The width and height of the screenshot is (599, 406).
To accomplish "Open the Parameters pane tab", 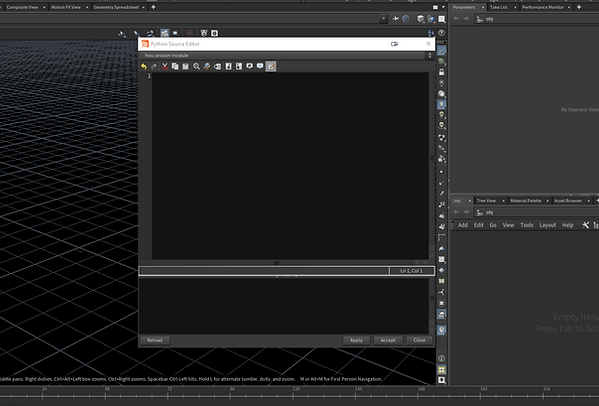I will [464, 7].
